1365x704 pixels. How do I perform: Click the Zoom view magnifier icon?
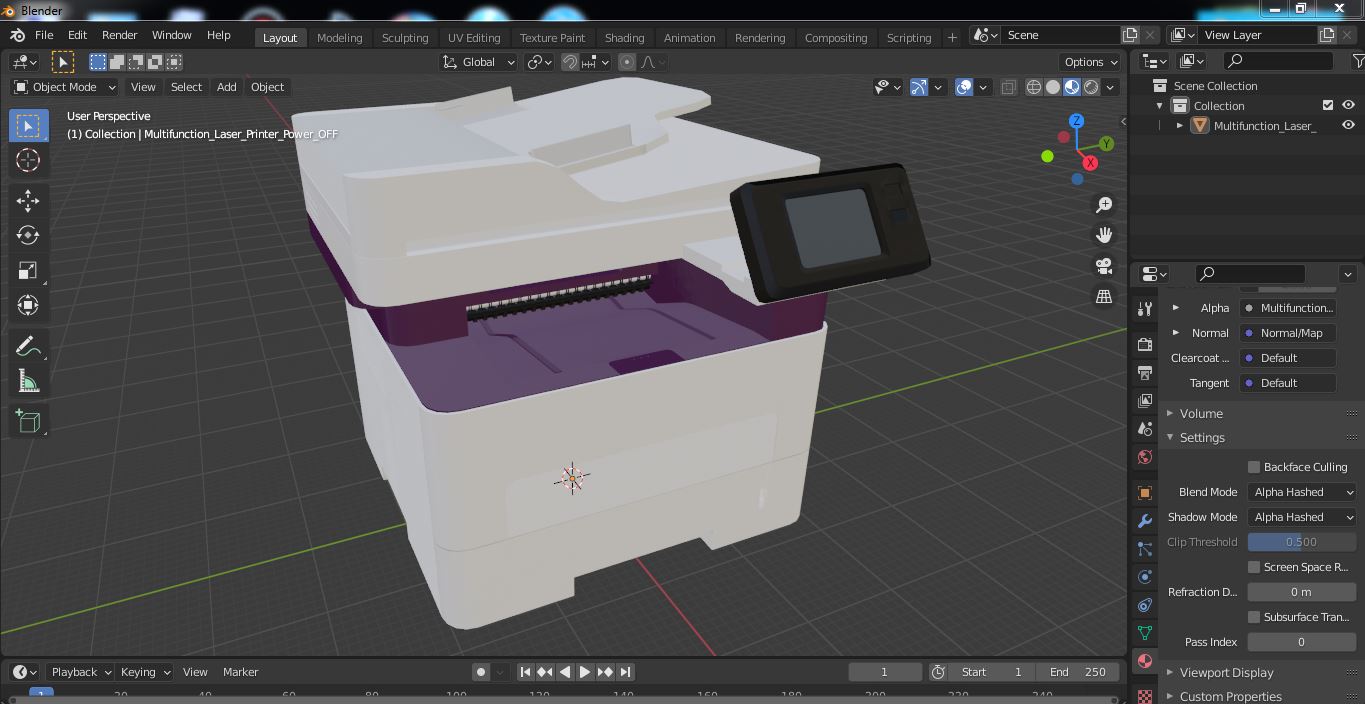[x=1104, y=205]
